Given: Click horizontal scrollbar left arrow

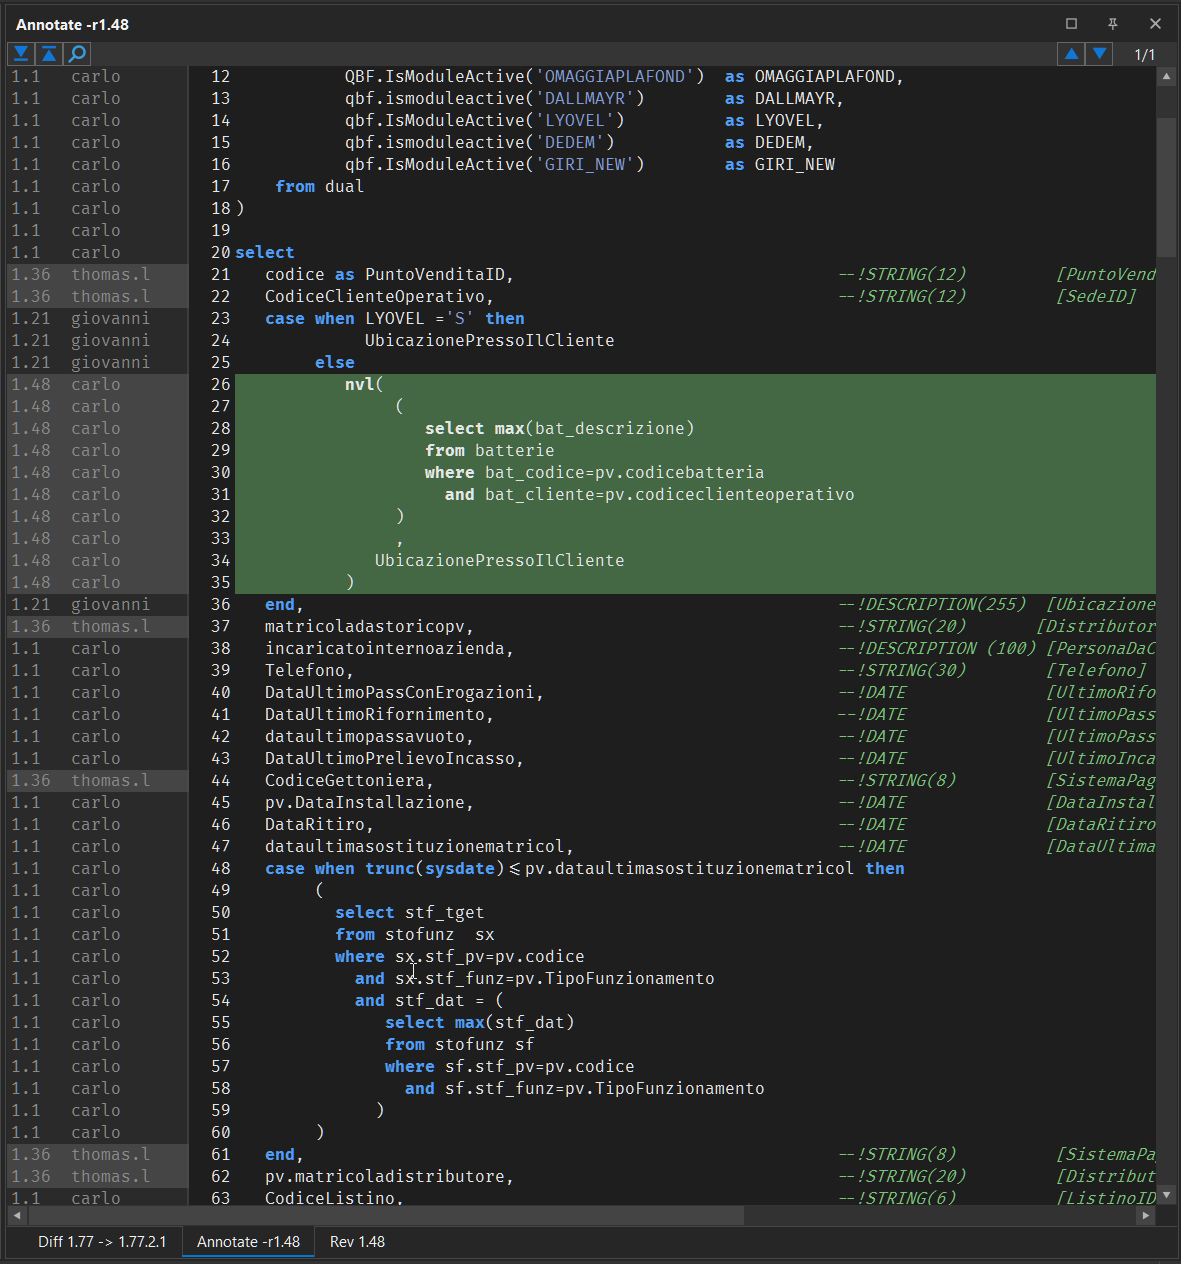Looking at the screenshot, I should (17, 1215).
